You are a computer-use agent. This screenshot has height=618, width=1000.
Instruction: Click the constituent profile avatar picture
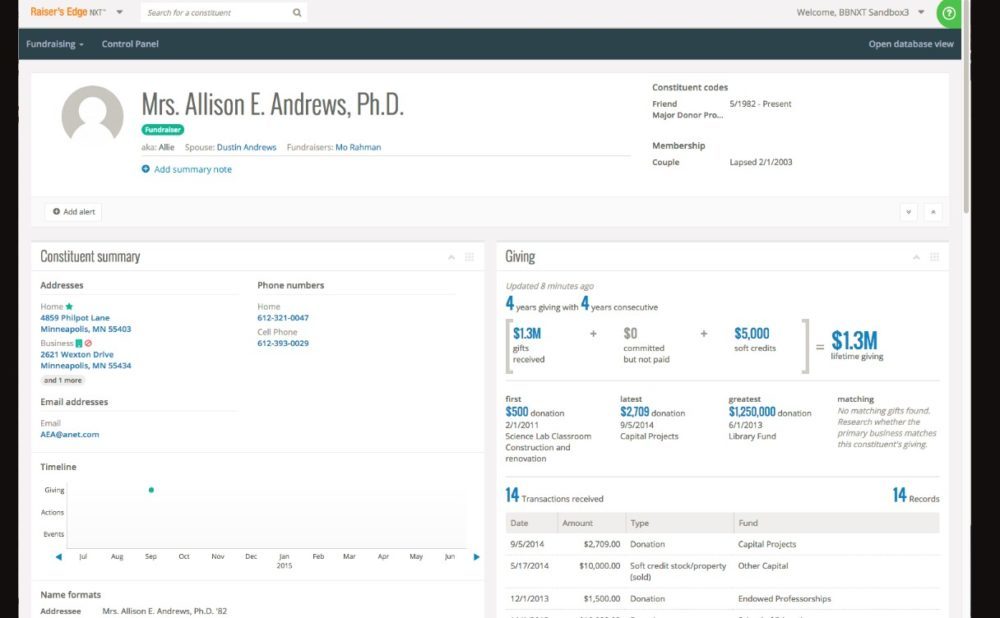92,115
